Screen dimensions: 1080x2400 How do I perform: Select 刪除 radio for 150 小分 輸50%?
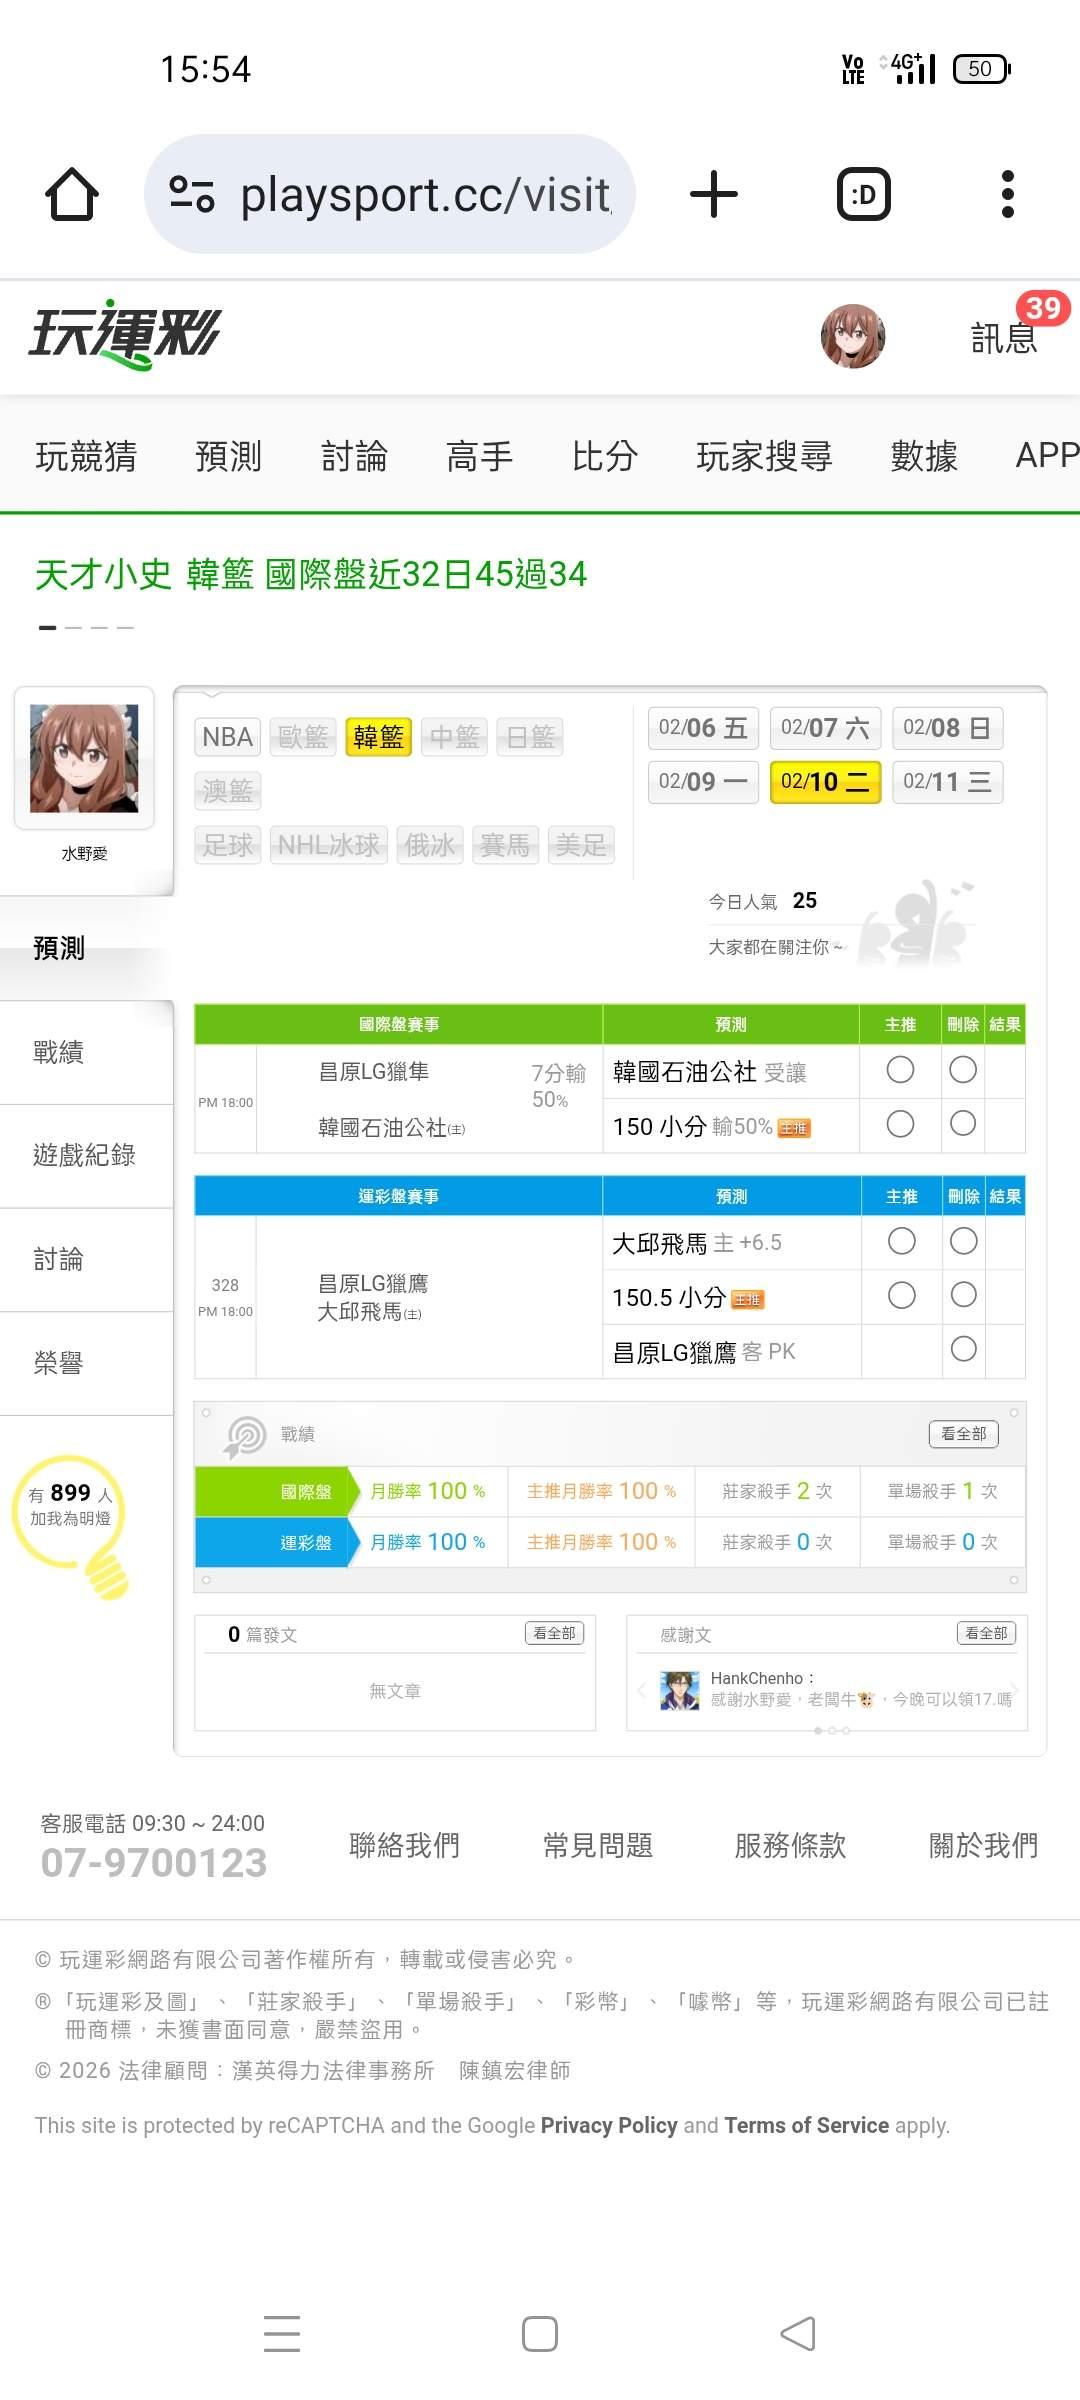963,1124
